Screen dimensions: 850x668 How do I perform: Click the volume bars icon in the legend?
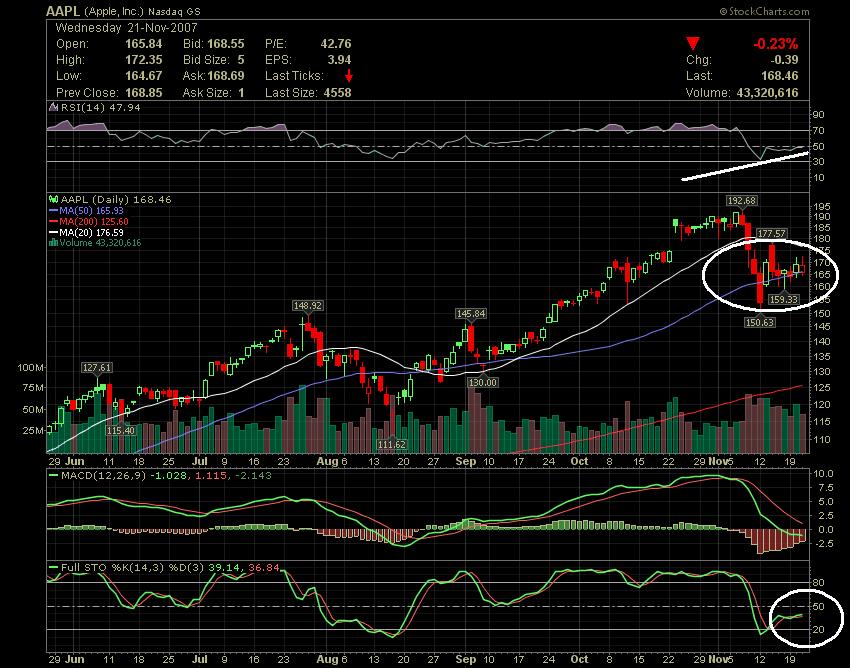pyautogui.click(x=53, y=243)
